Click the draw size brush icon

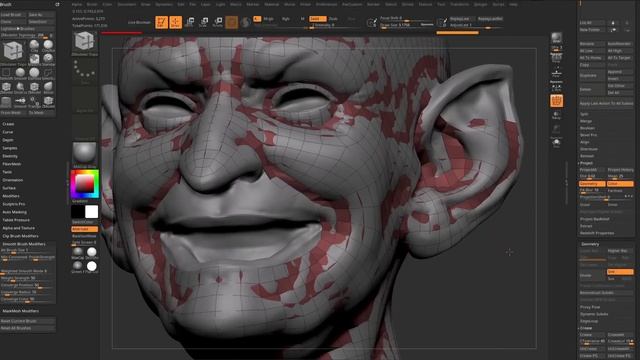click(x=372, y=22)
